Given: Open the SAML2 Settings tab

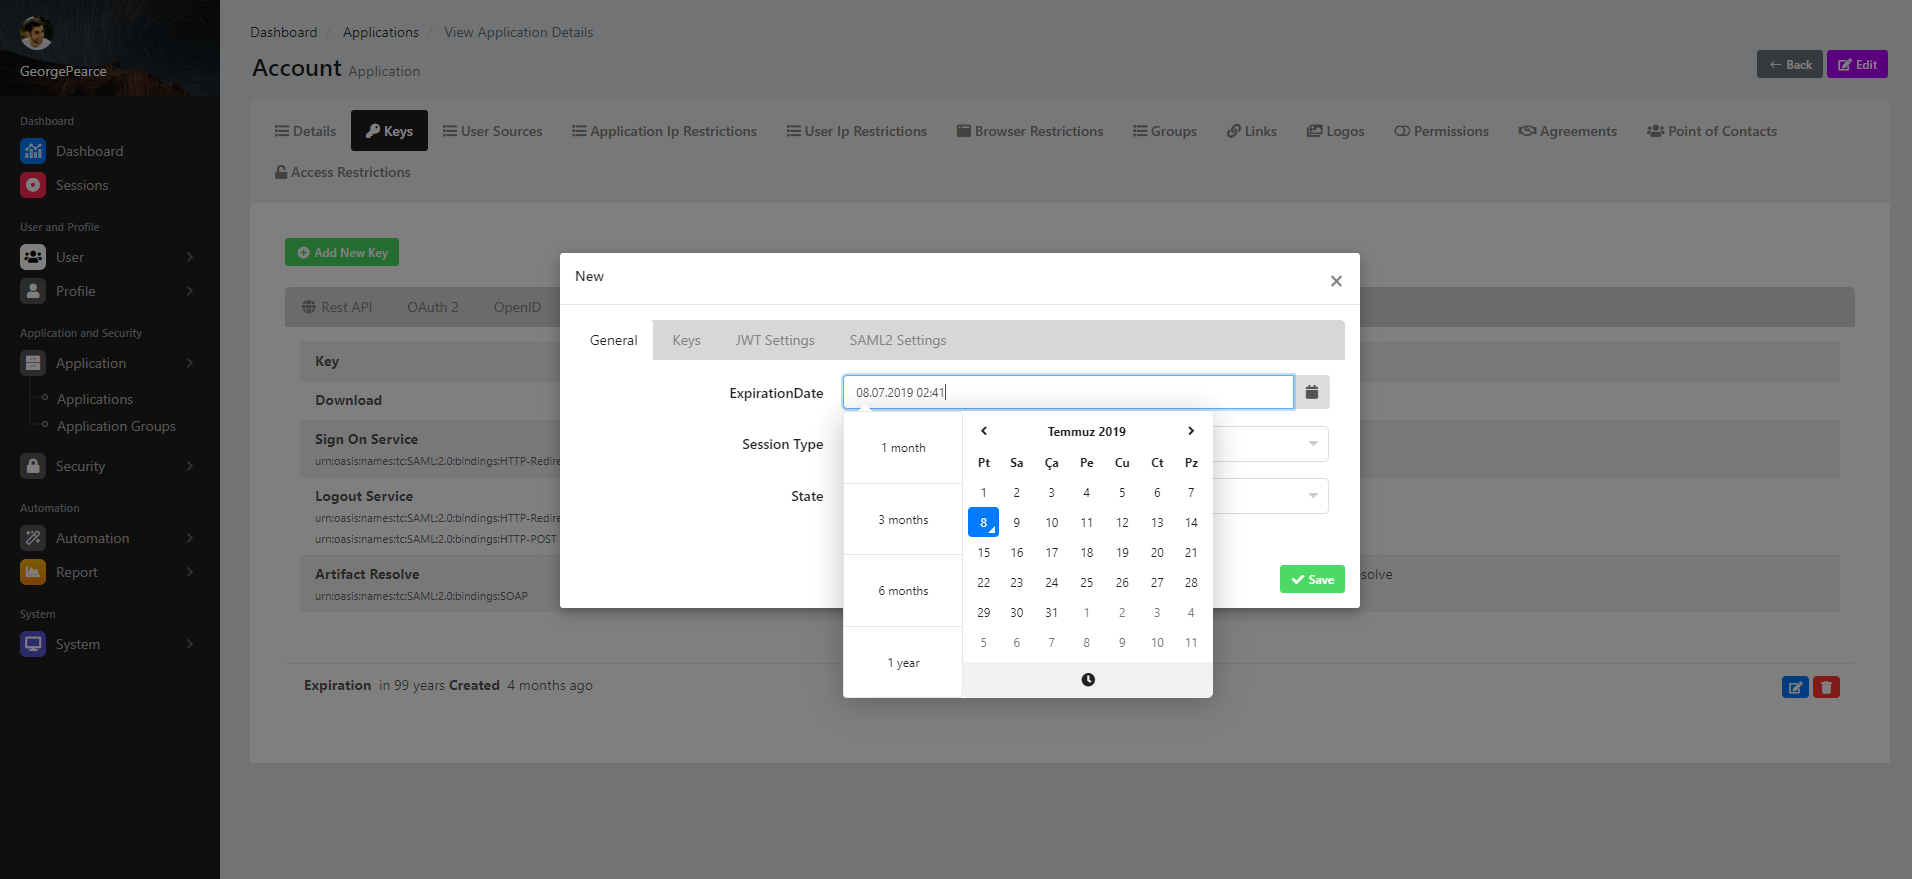Looking at the screenshot, I should [897, 340].
